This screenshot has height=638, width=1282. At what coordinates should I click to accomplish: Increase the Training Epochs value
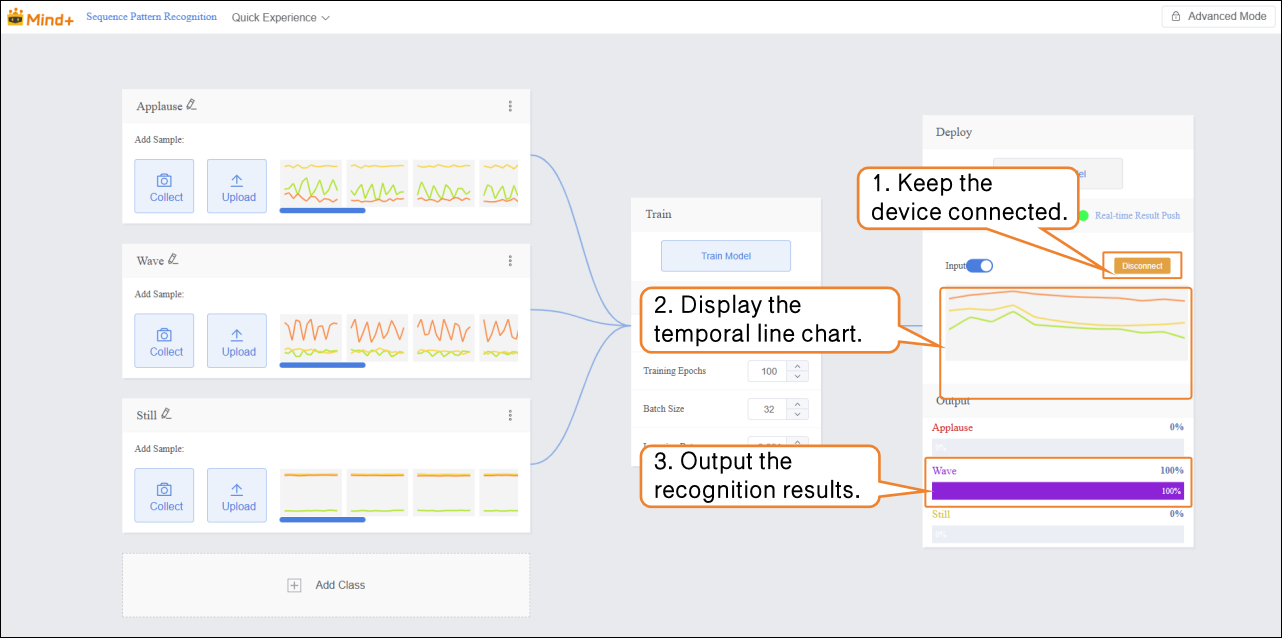point(797,366)
